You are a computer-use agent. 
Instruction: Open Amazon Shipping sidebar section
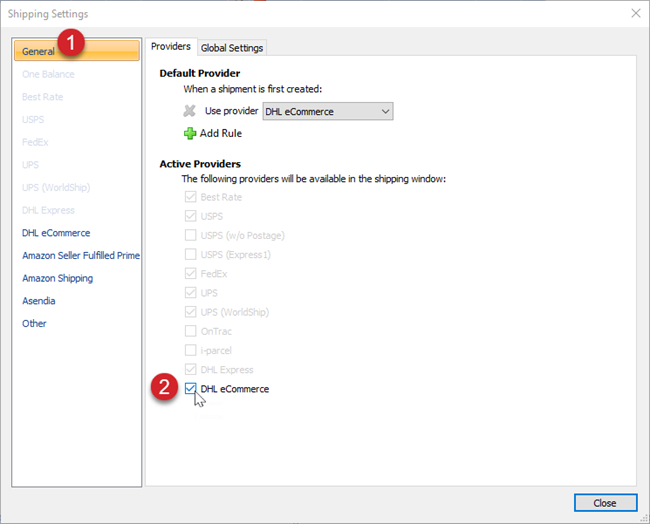coord(58,278)
